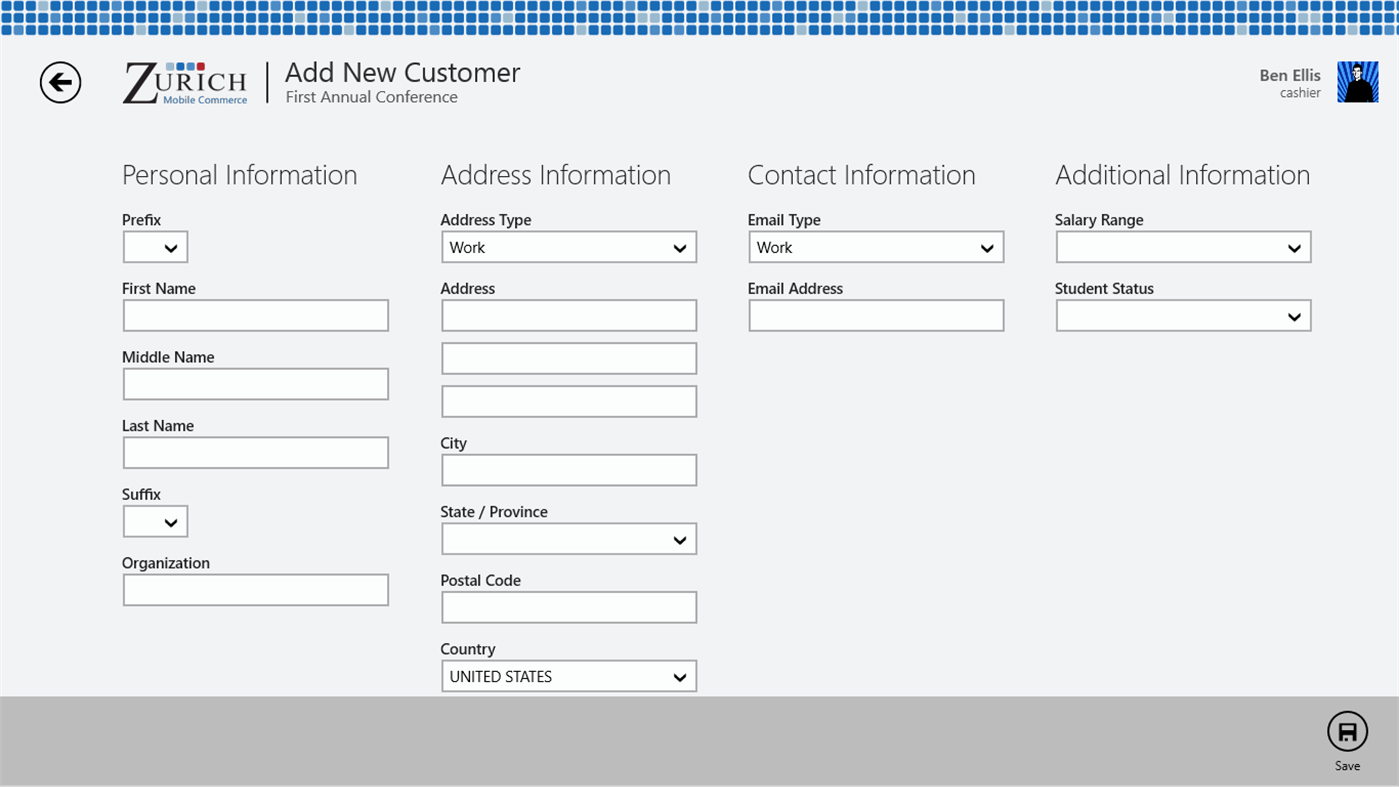The image size is (1399, 787).
Task: Select the First Name input field
Action: coord(255,314)
